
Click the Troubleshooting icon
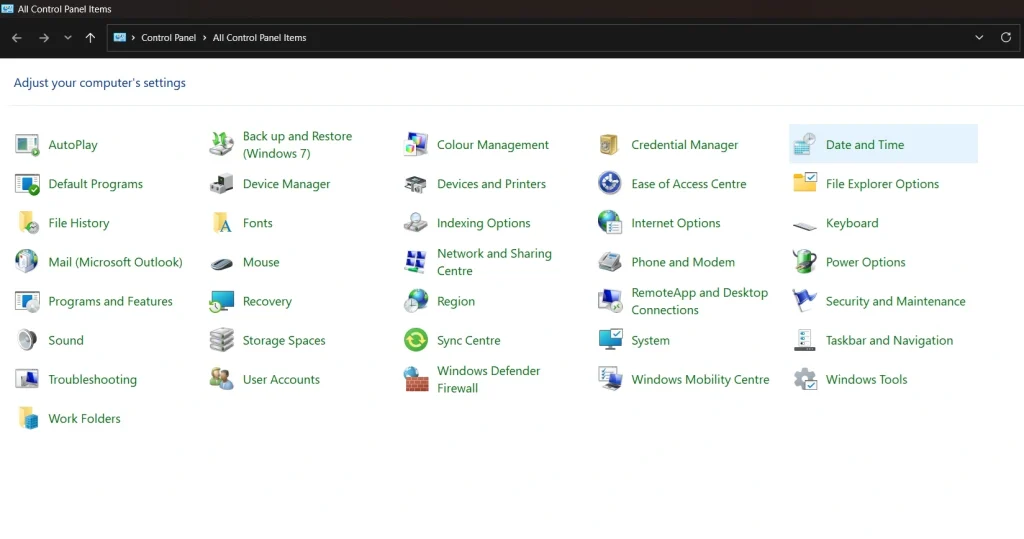pyautogui.click(x=27, y=379)
